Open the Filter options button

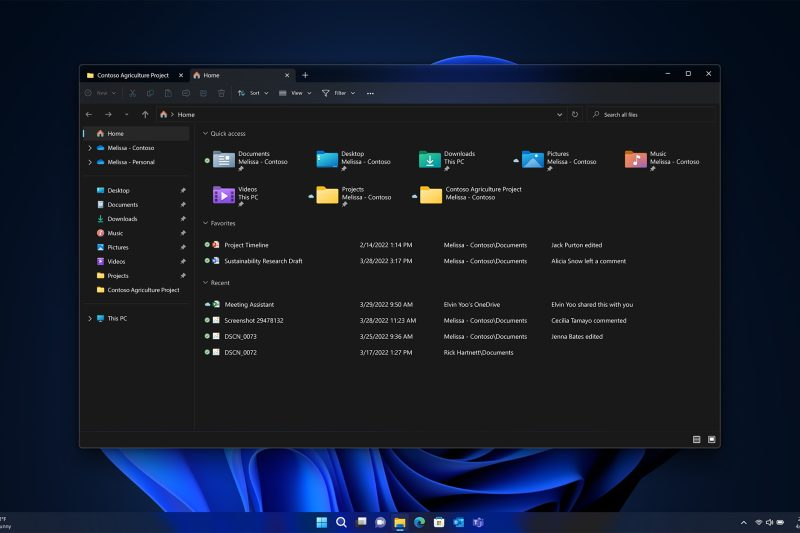(338, 93)
